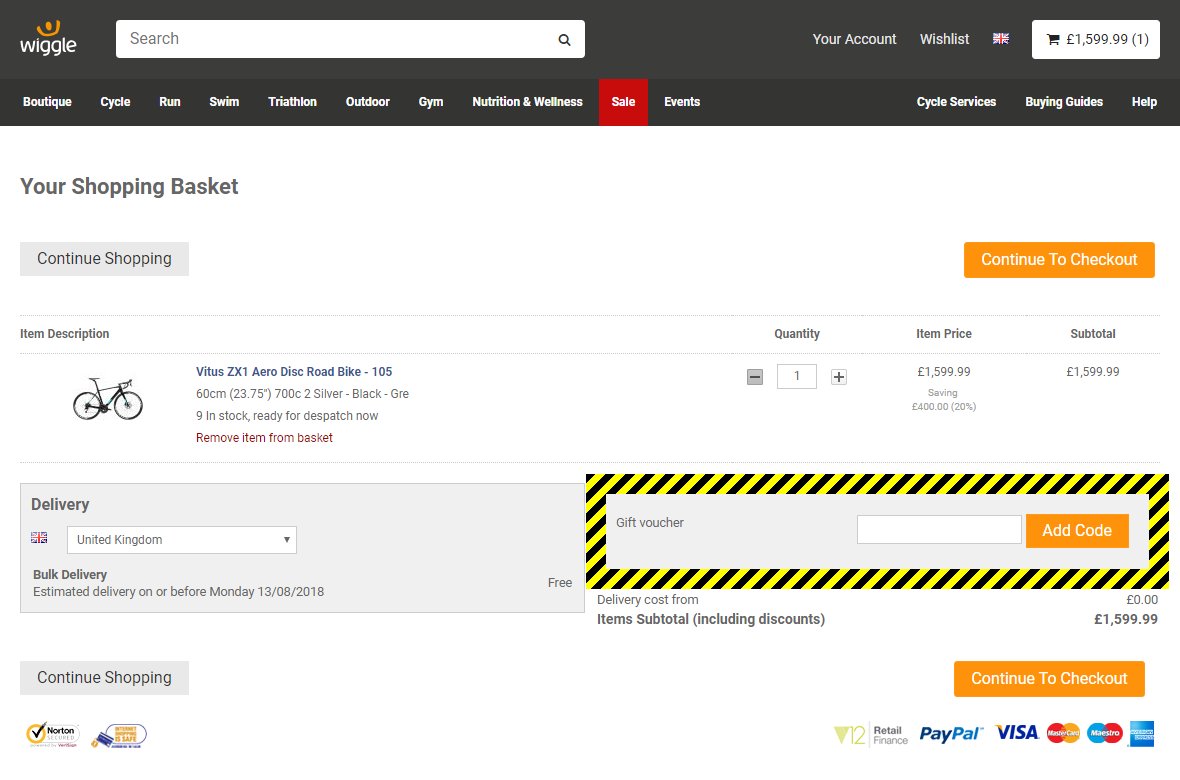
Task: Click the Norton Secured badge
Action: tap(53, 735)
